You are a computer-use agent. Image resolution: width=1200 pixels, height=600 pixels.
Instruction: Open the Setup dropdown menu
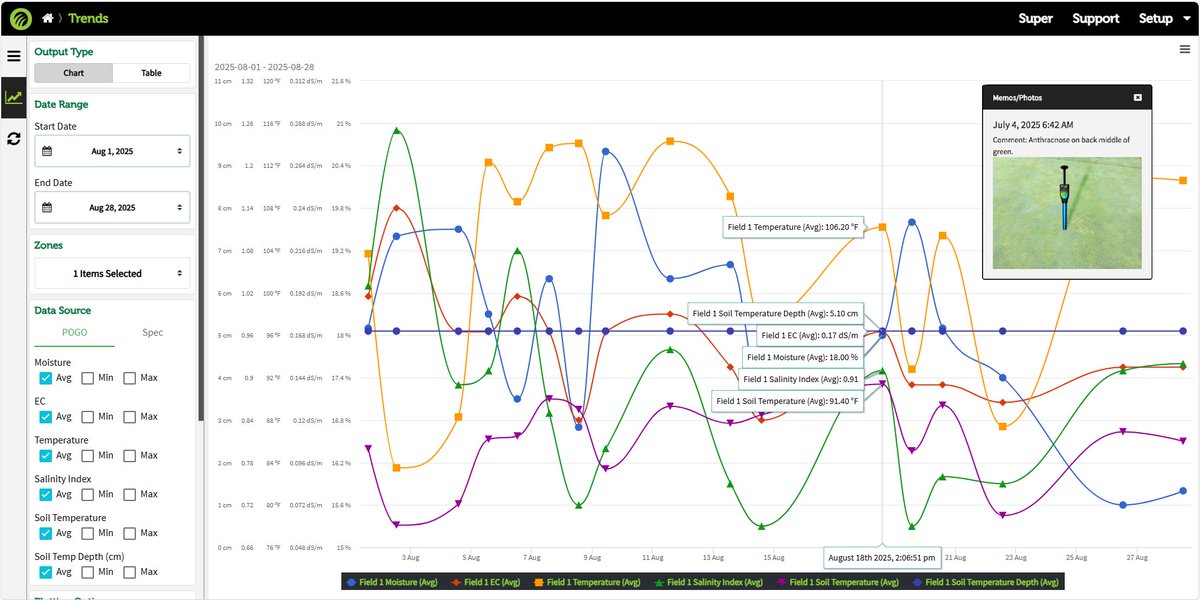(1164, 18)
